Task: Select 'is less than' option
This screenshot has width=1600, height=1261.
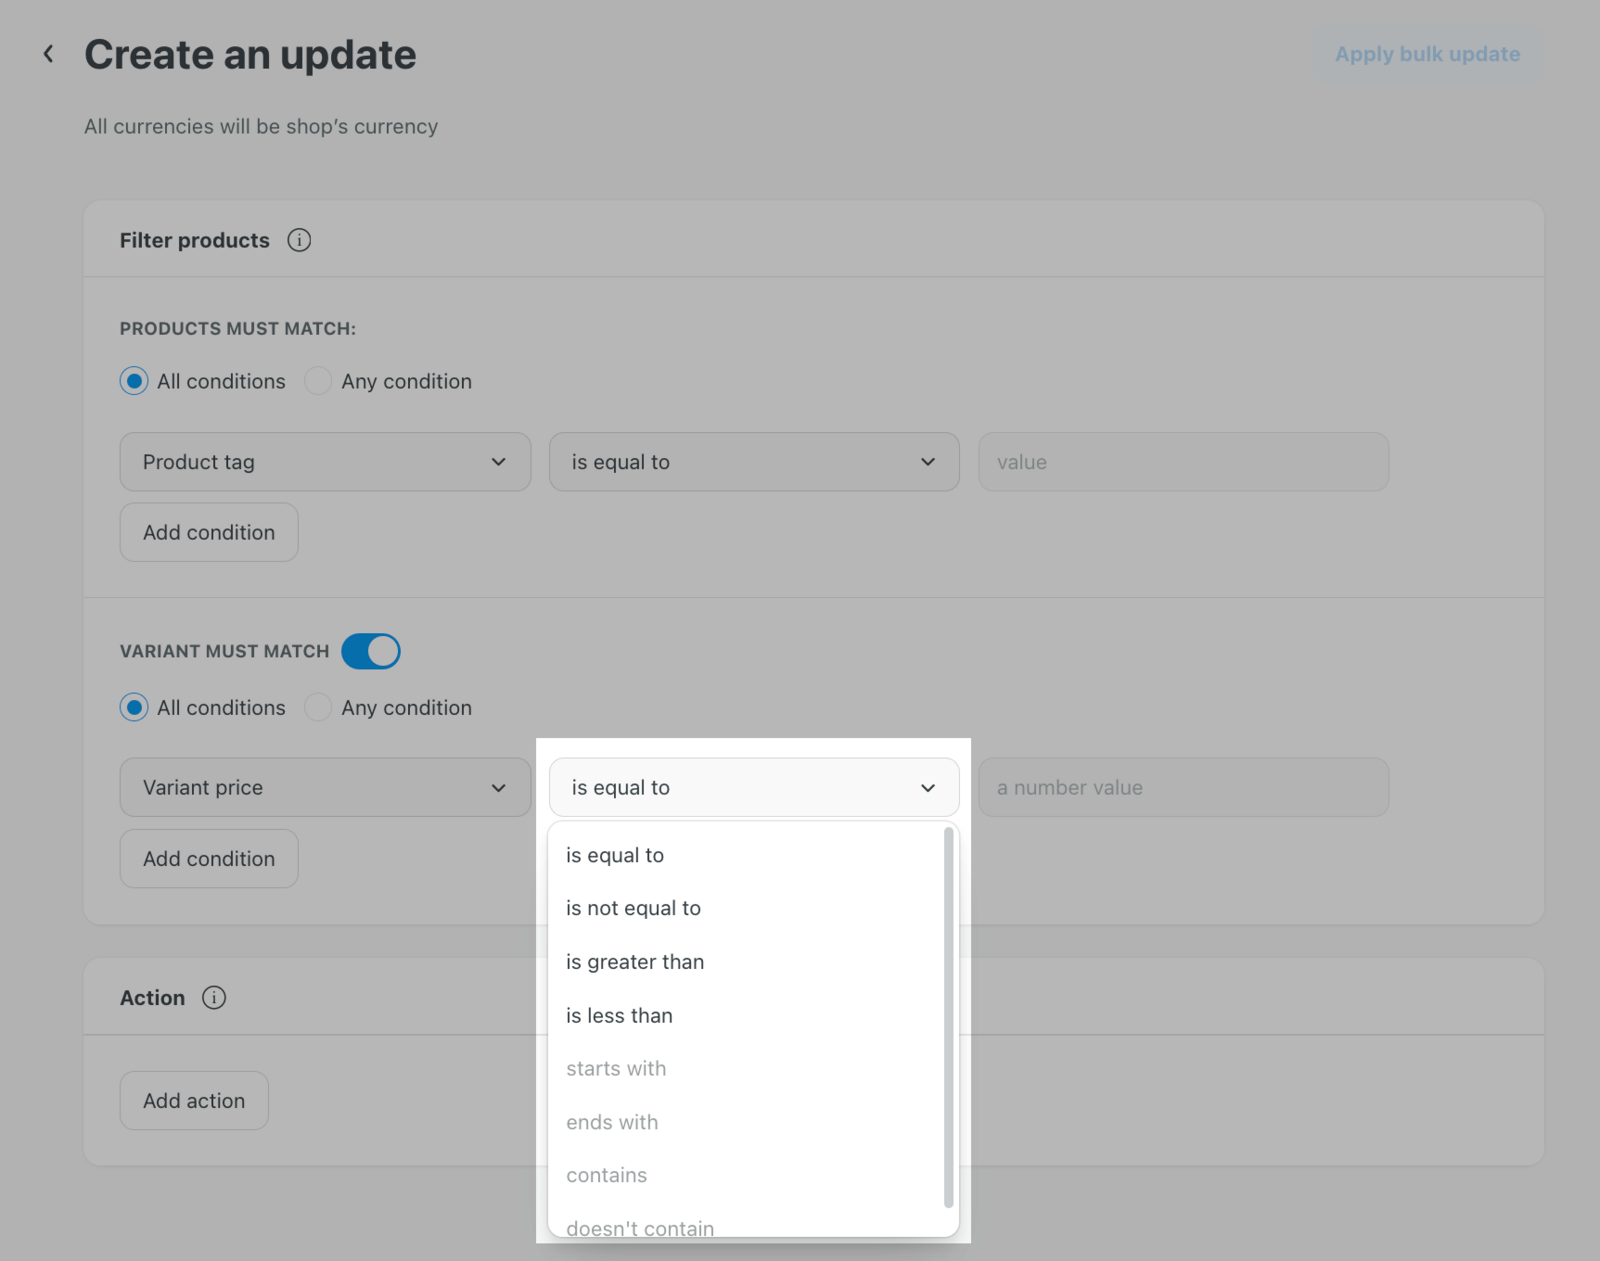Action: pyautogui.click(x=619, y=1016)
